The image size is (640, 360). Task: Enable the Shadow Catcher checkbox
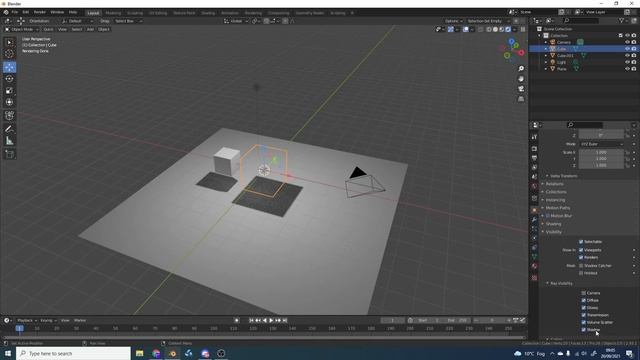coord(581,266)
